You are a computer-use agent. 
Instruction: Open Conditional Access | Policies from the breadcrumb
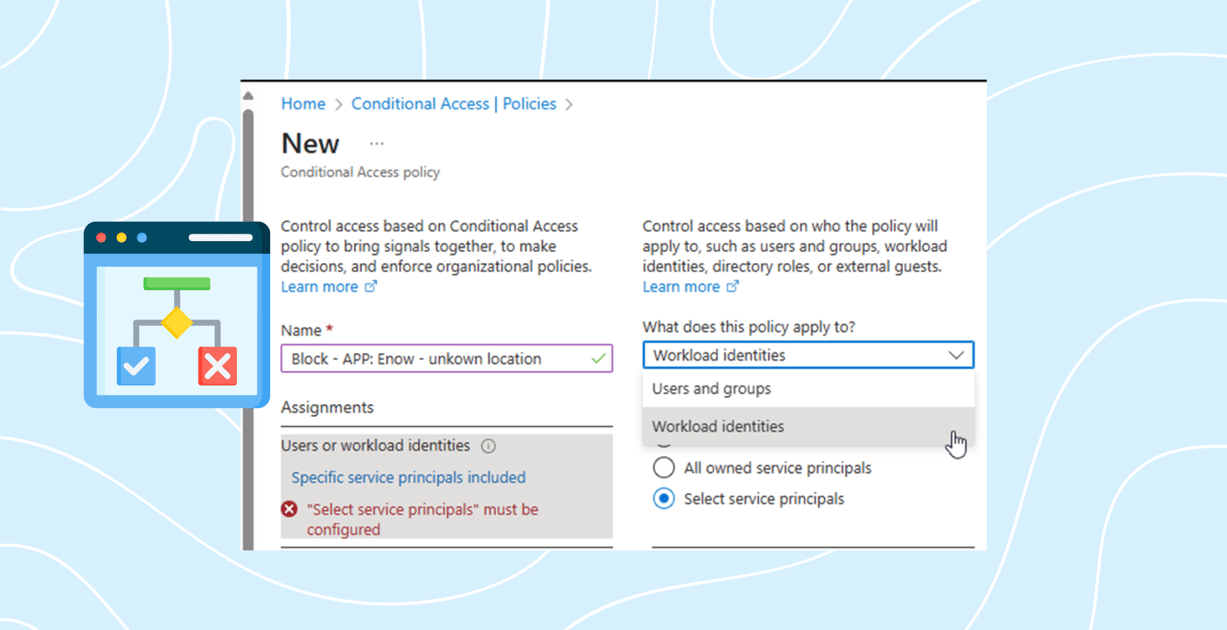pos(452,103)
